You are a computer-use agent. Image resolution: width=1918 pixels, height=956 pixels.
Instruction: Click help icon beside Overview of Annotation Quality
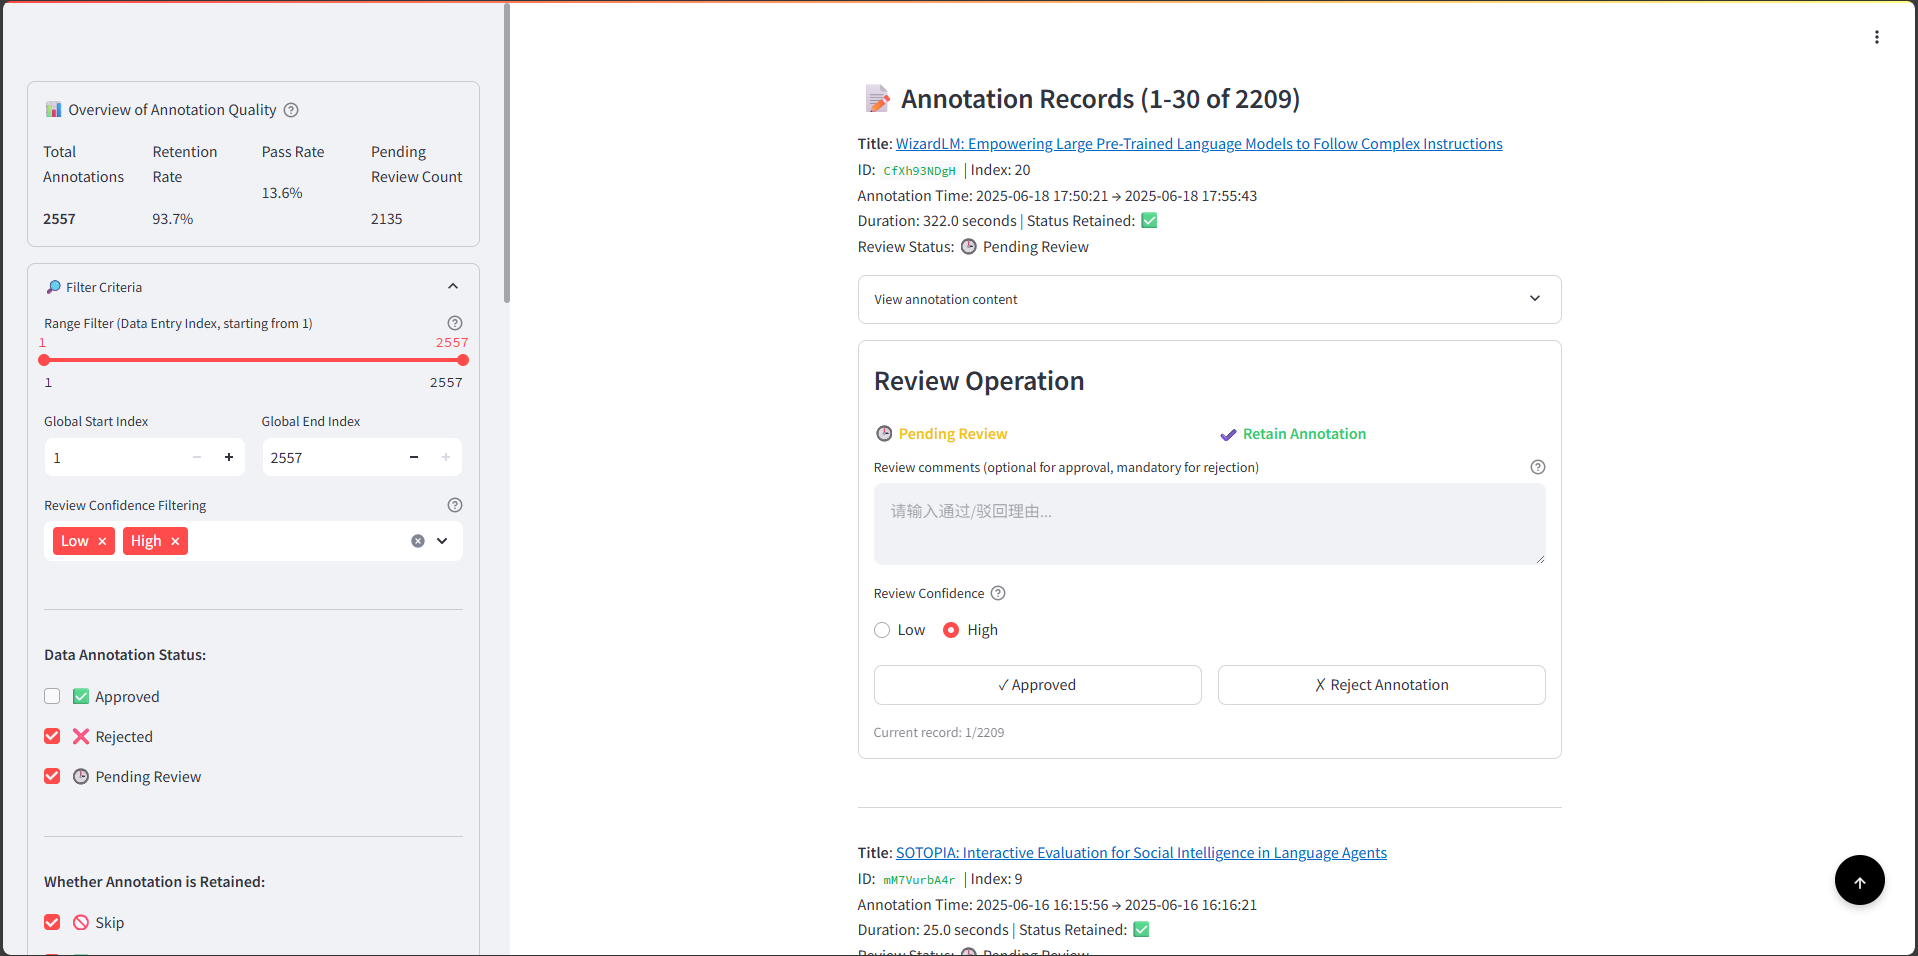291,110
